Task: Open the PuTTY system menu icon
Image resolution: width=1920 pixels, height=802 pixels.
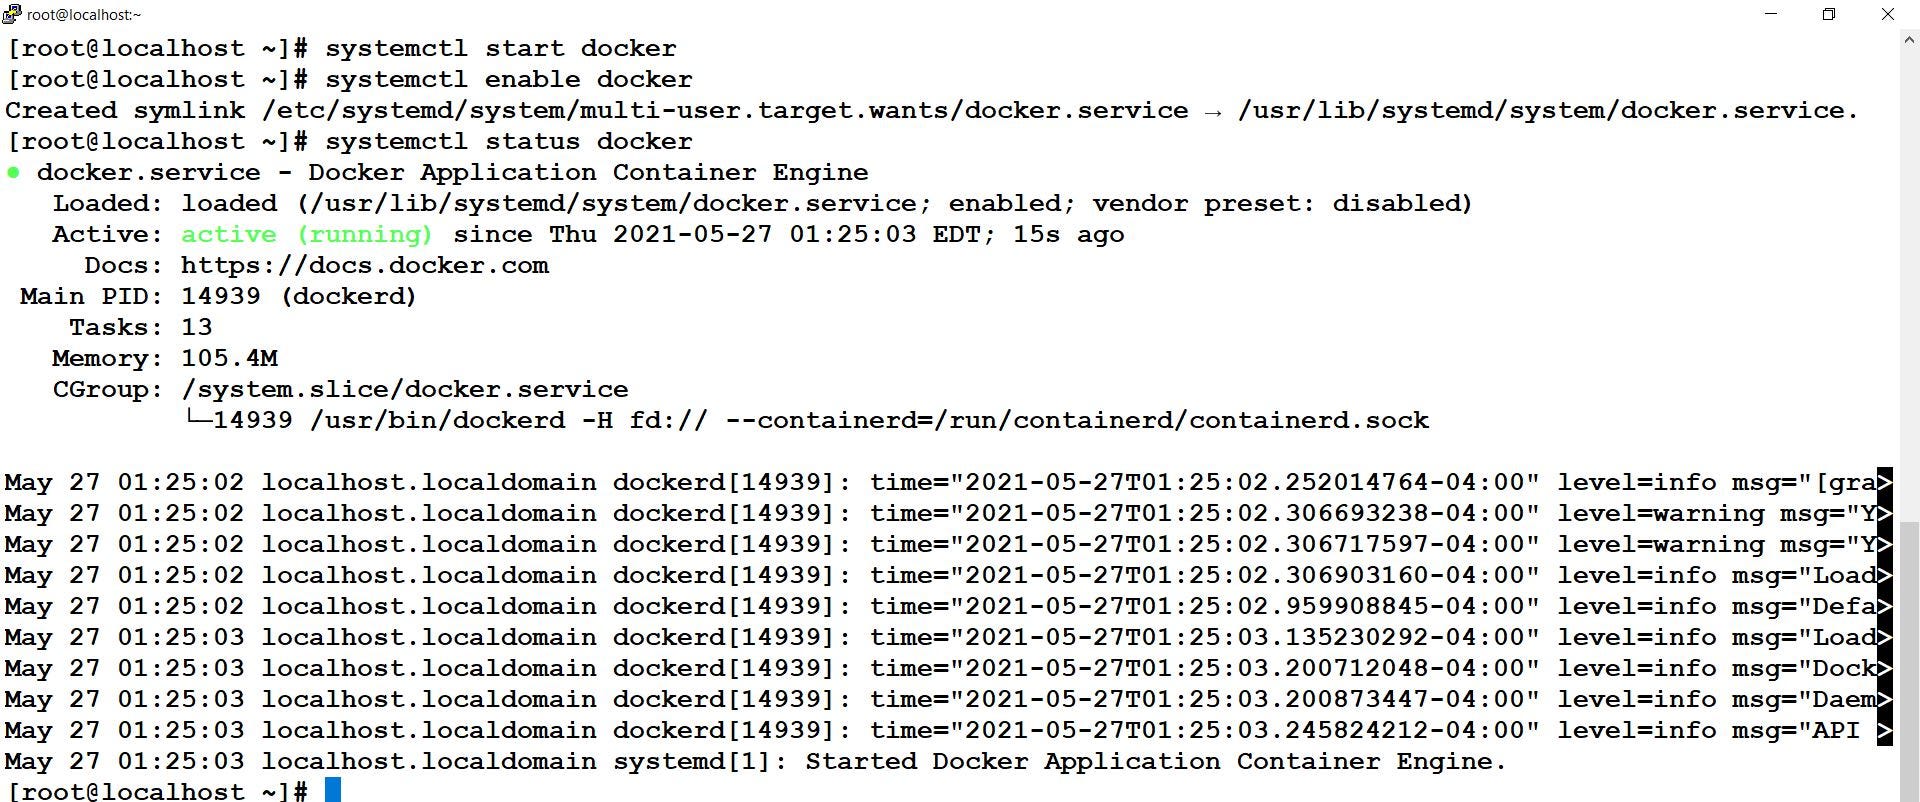Action: 12,14
